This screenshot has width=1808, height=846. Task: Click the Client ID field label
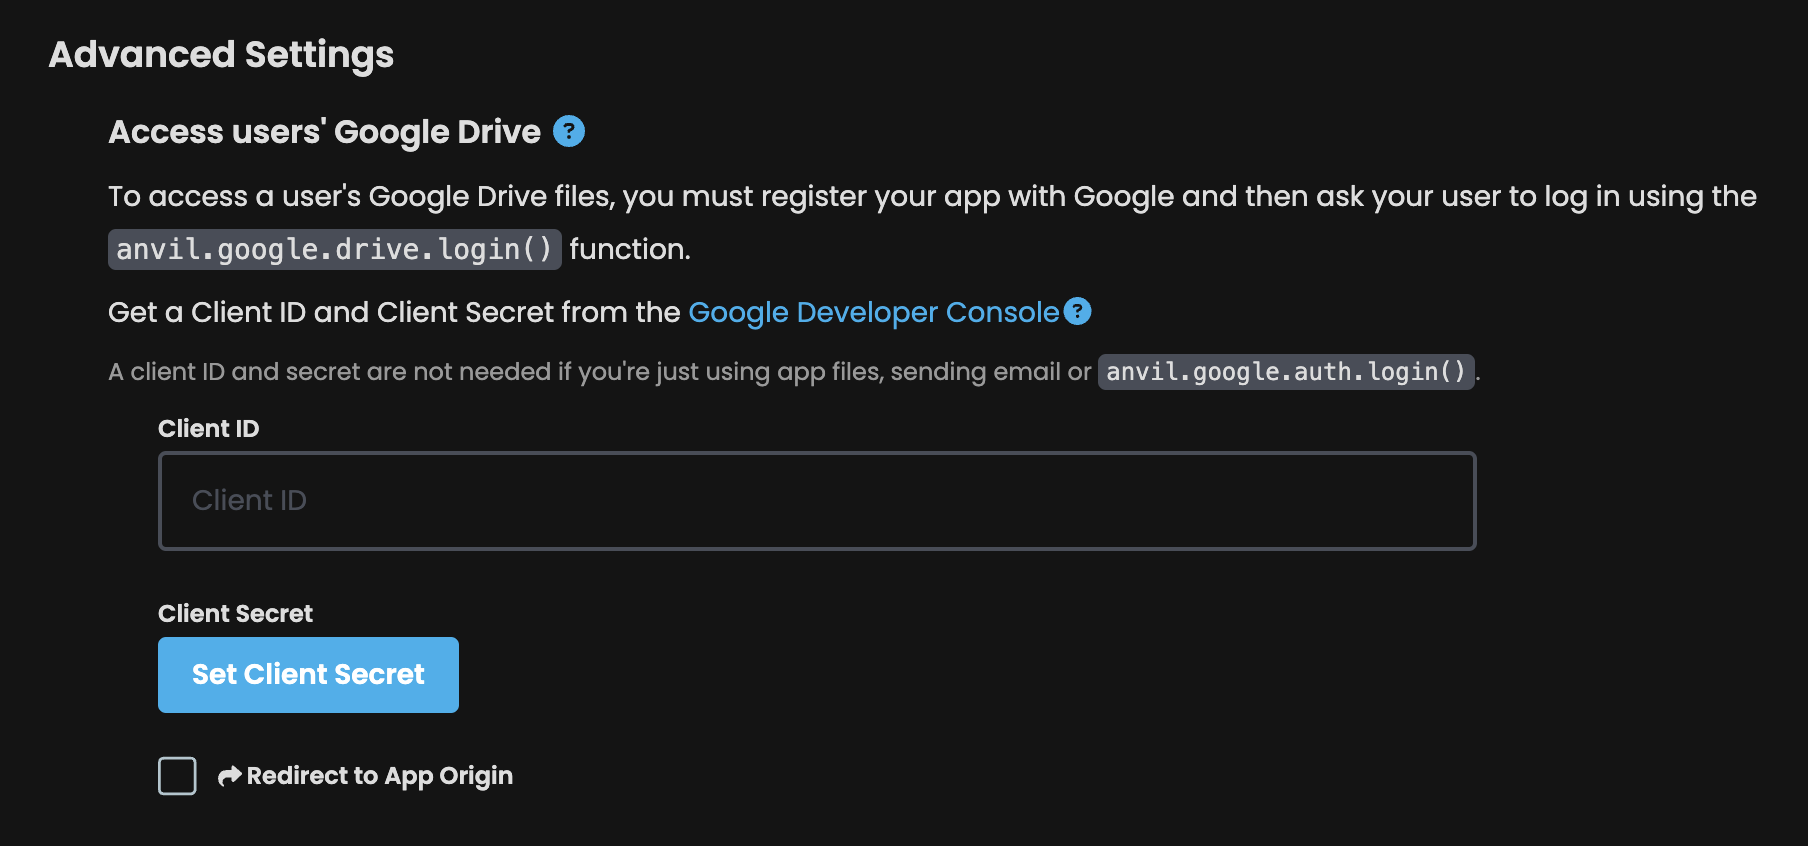pos(208,429)
